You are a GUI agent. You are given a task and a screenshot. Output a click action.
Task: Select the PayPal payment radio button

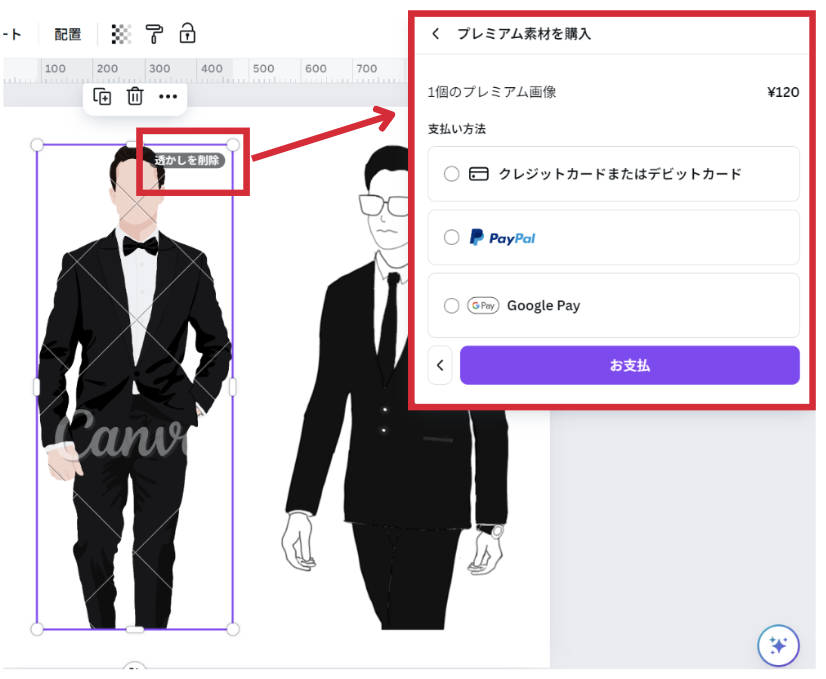452,237
